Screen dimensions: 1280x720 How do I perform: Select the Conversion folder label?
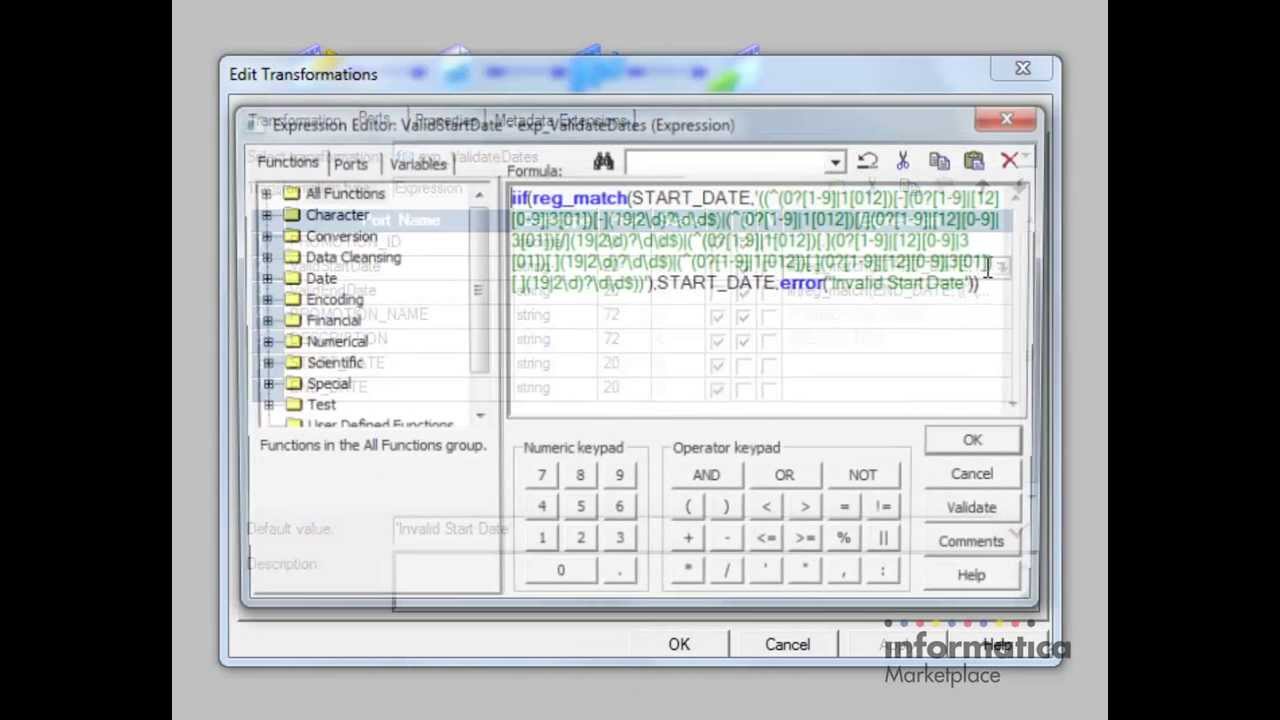[341, 236]
